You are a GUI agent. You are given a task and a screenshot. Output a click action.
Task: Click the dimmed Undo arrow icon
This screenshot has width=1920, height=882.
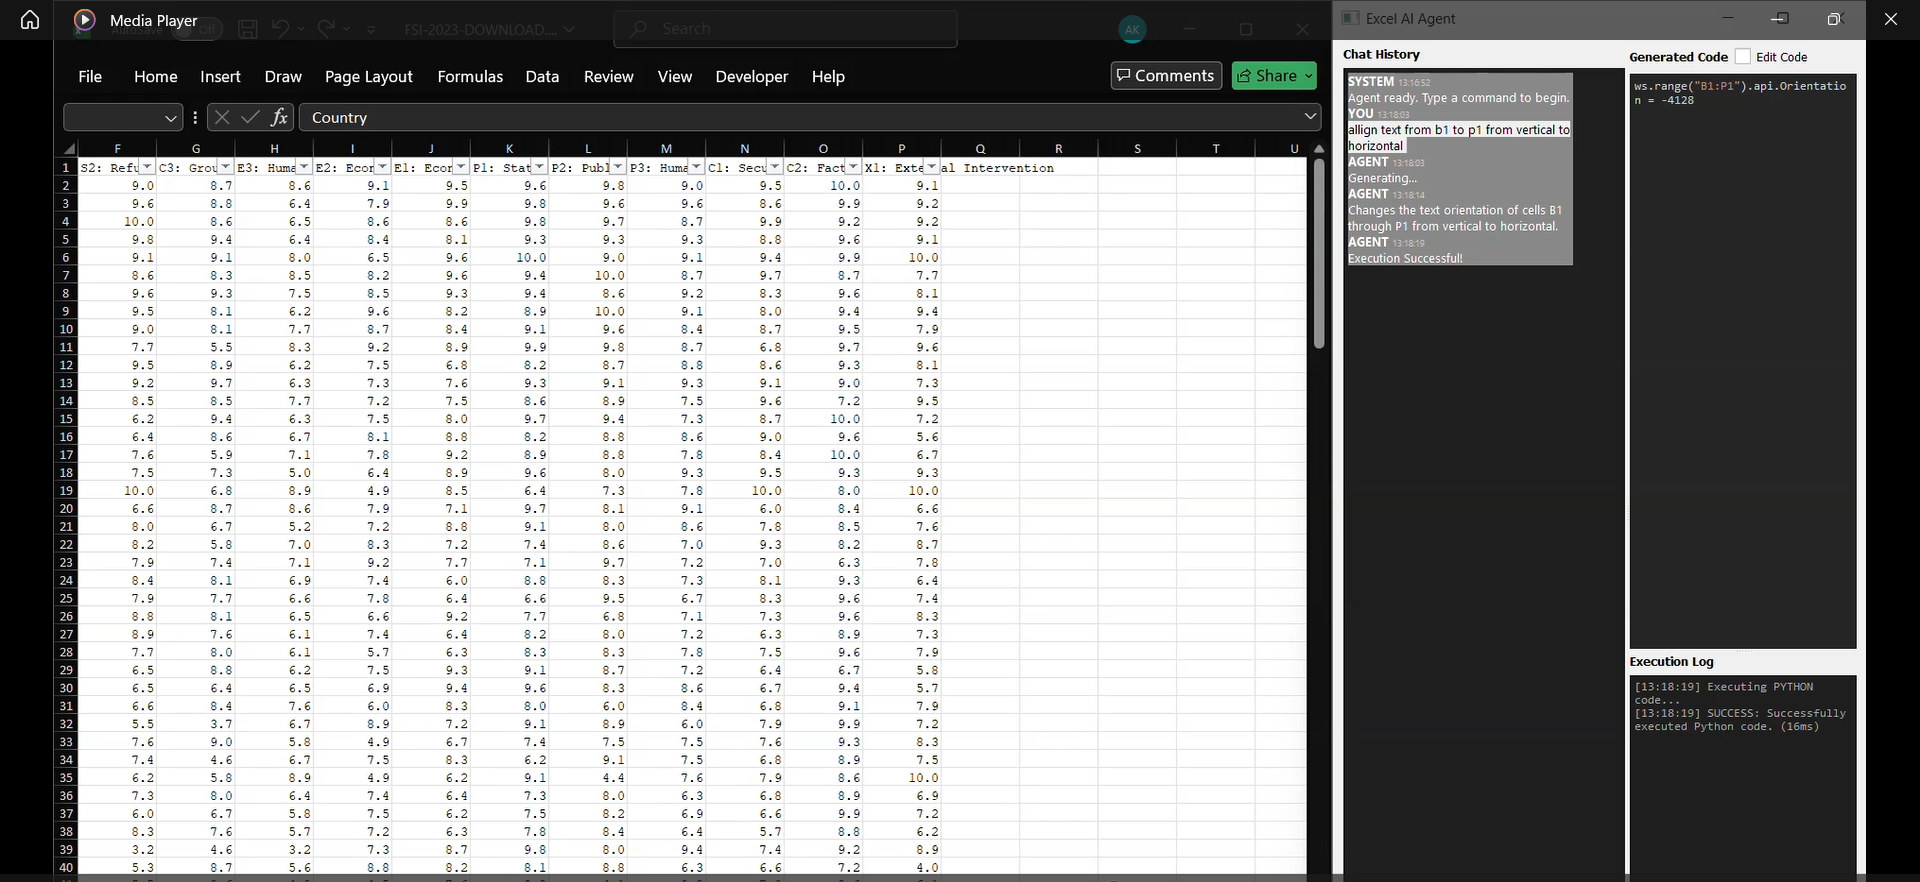pos(280,29)
